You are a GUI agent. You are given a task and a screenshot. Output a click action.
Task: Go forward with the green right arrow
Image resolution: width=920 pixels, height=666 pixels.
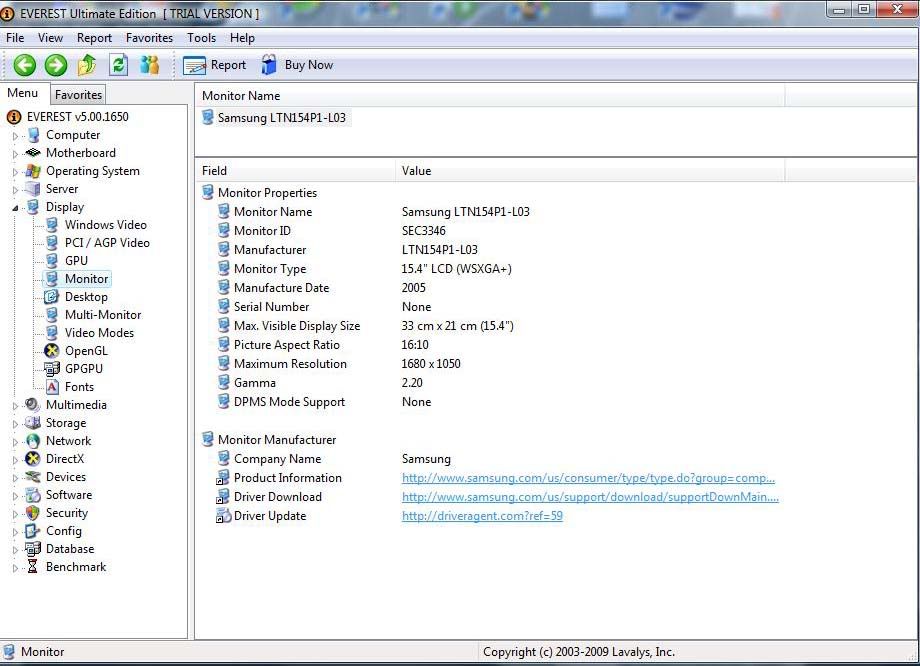coord(56,65)
